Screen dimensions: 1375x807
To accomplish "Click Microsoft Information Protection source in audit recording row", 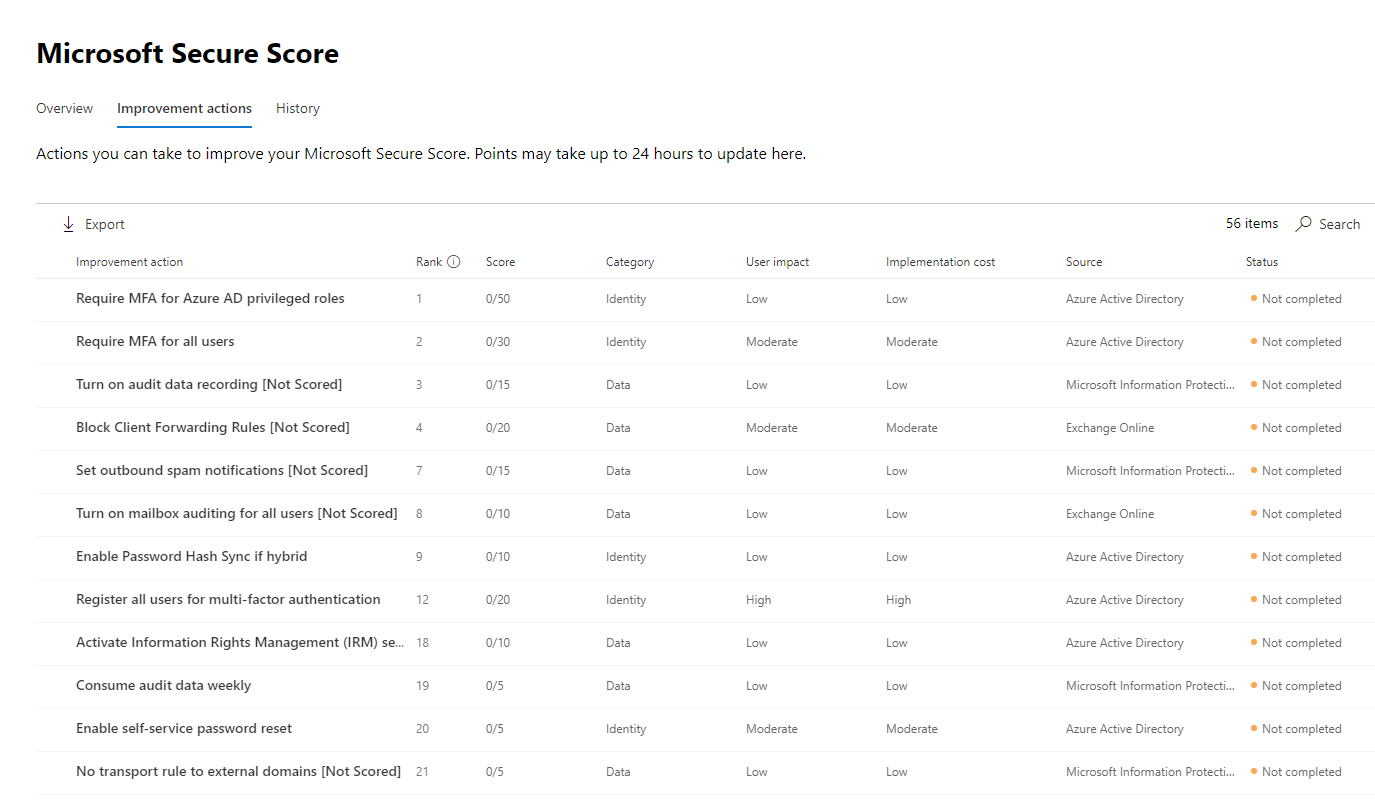I will 1150,385.
